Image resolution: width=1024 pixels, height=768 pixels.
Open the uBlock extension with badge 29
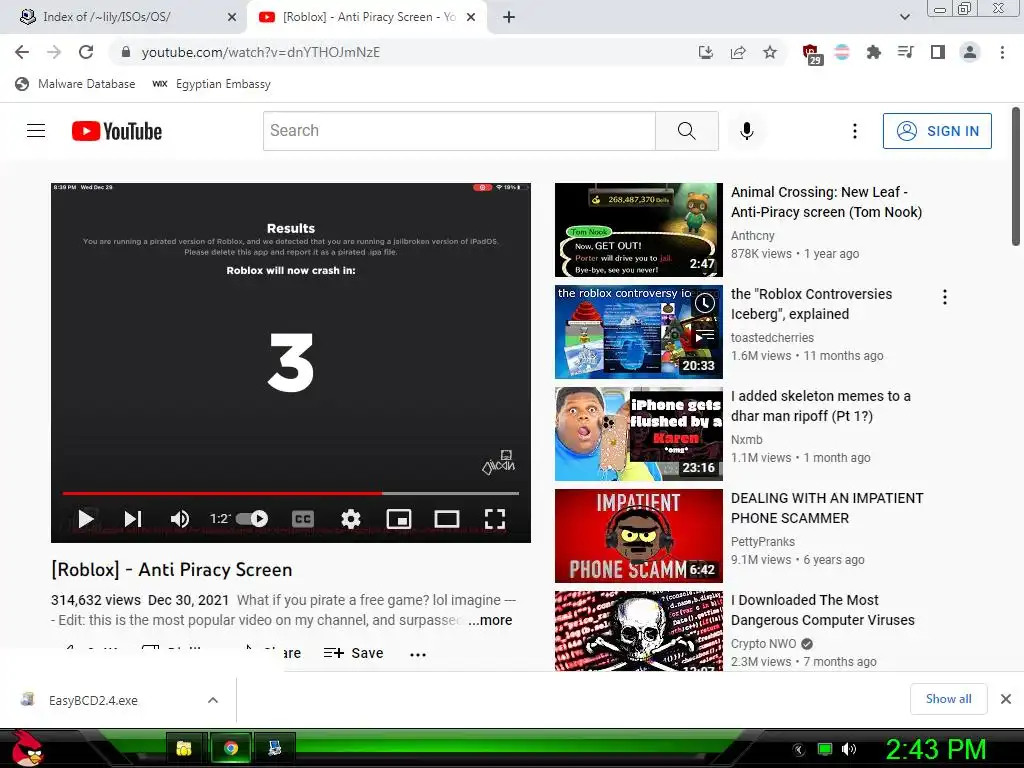(x=811, y=54)
